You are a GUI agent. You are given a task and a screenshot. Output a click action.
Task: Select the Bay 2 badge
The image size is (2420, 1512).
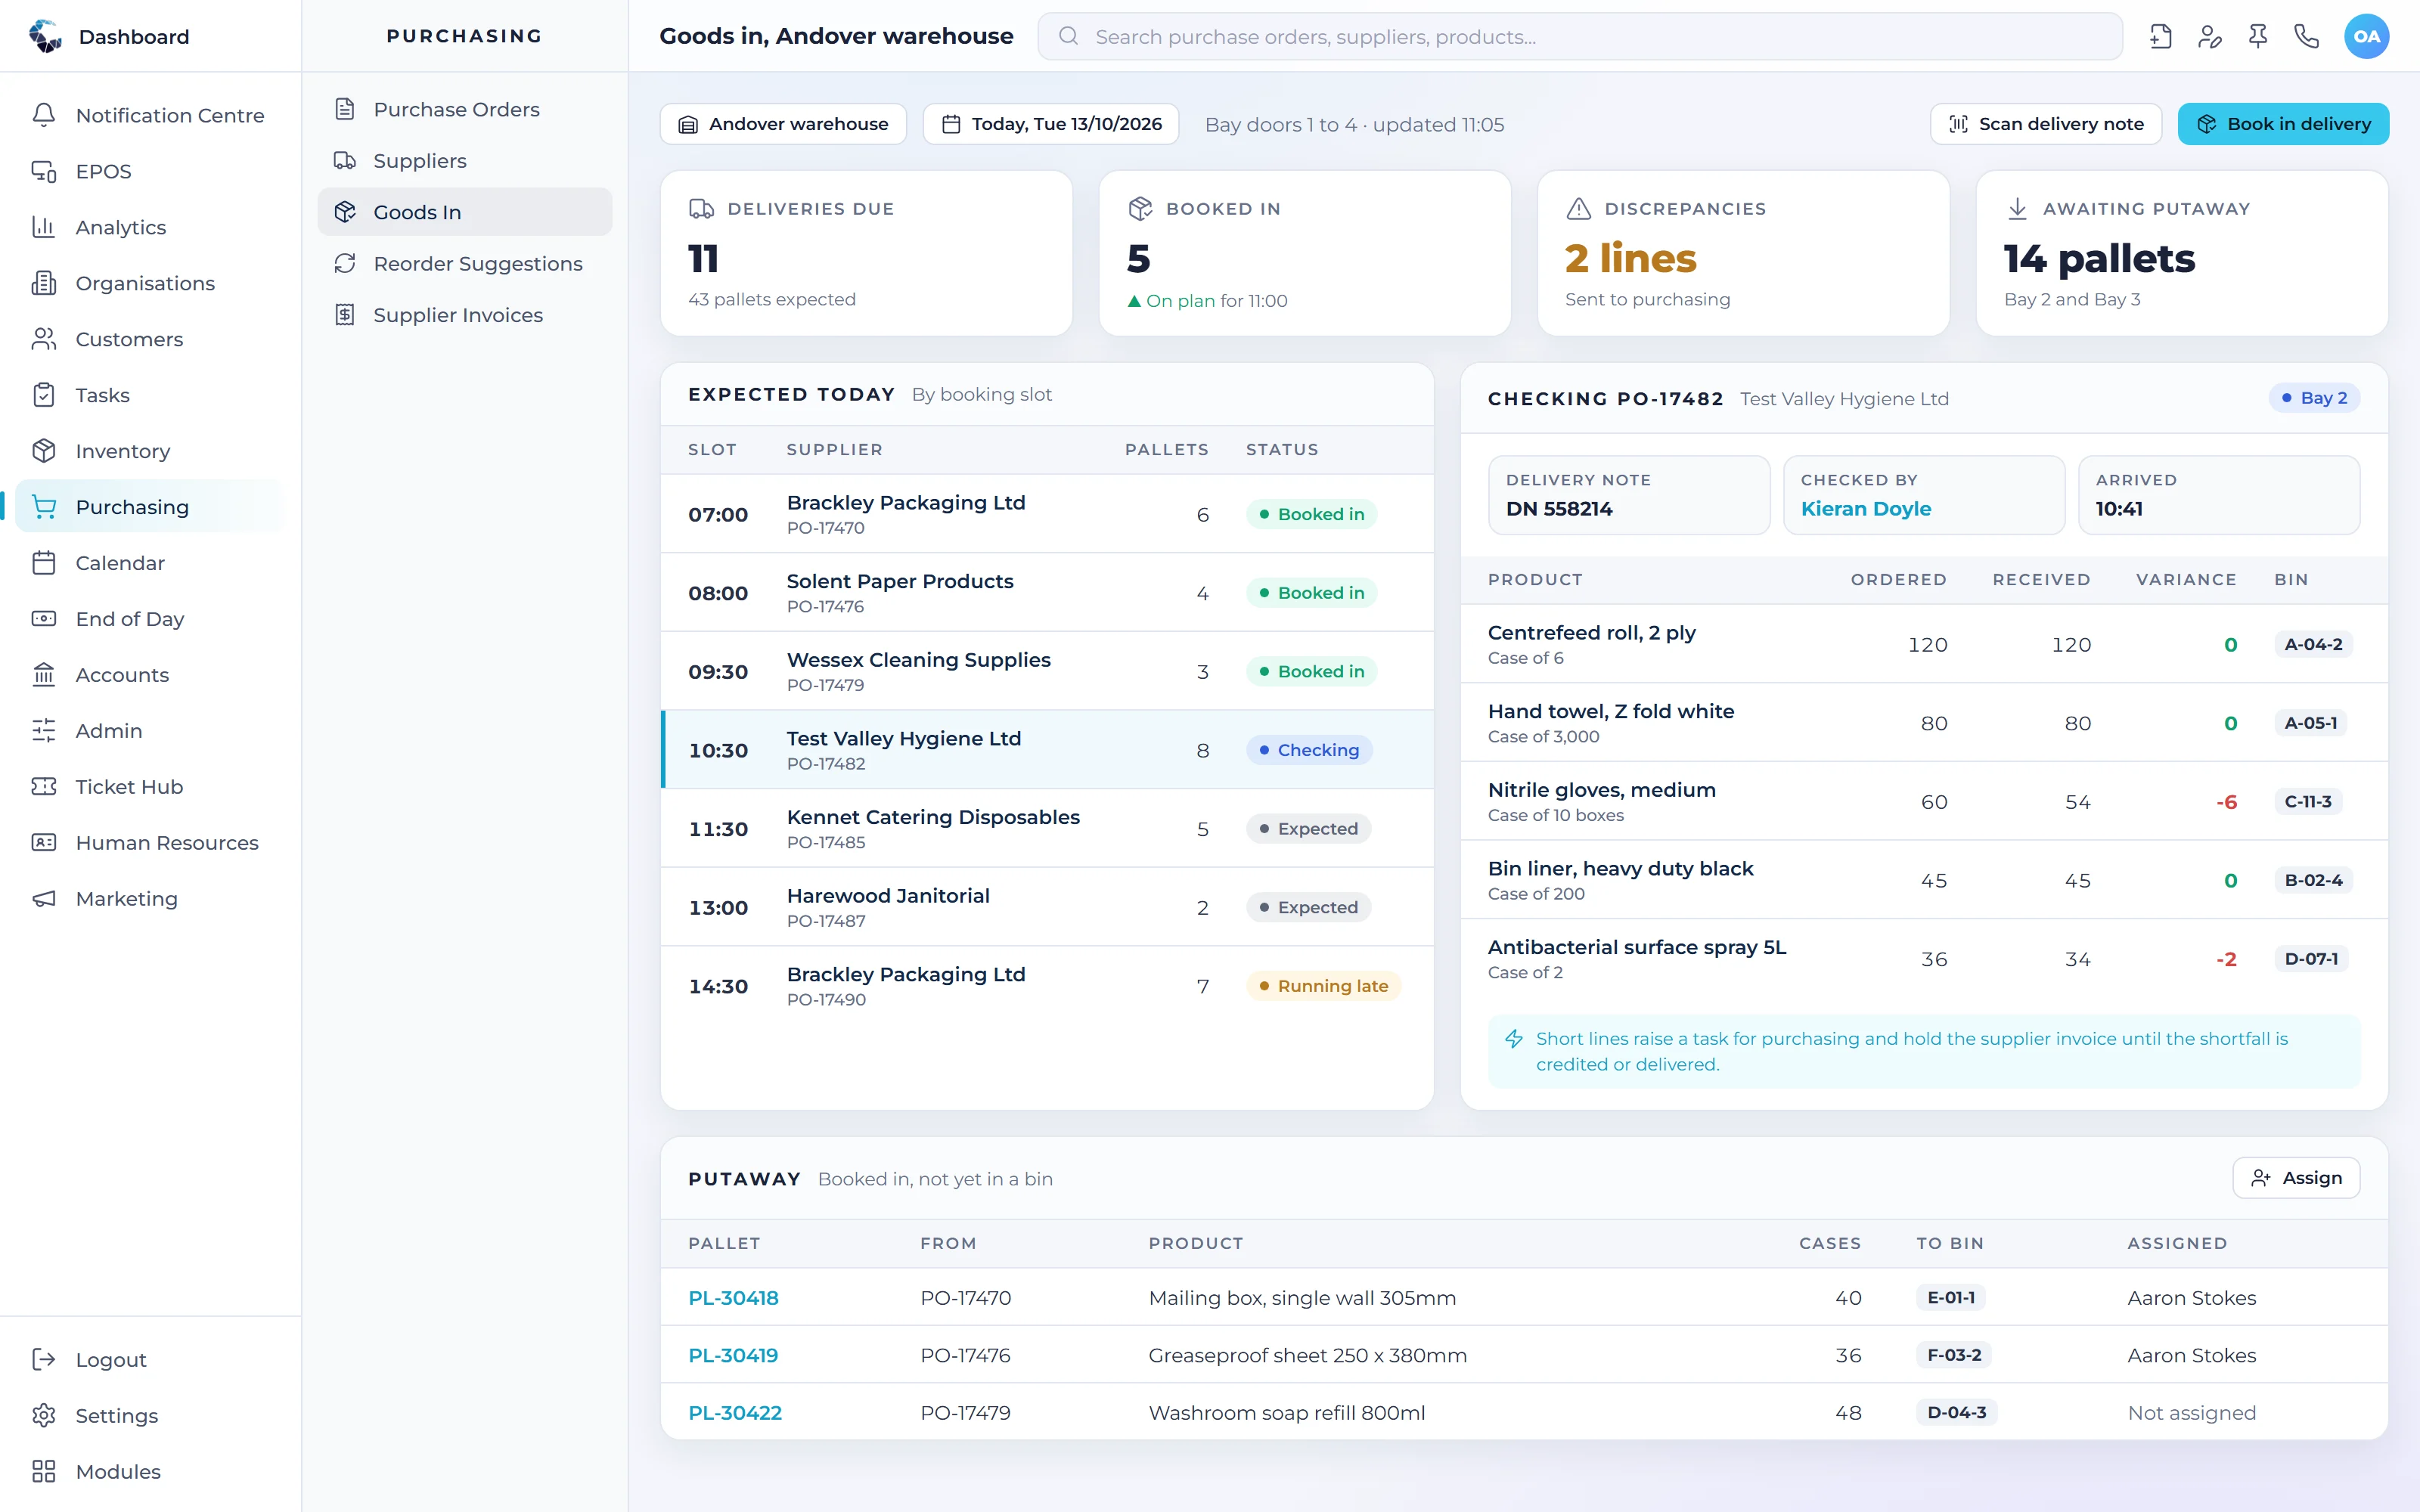pyautogui.click(x=2314, y=398)
